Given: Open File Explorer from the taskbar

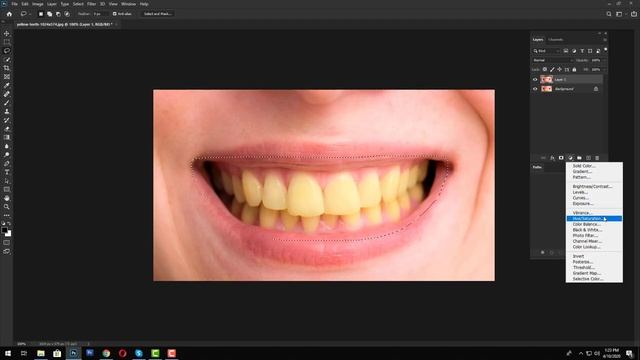Looking at the screenshot, I should pos(41,353).
